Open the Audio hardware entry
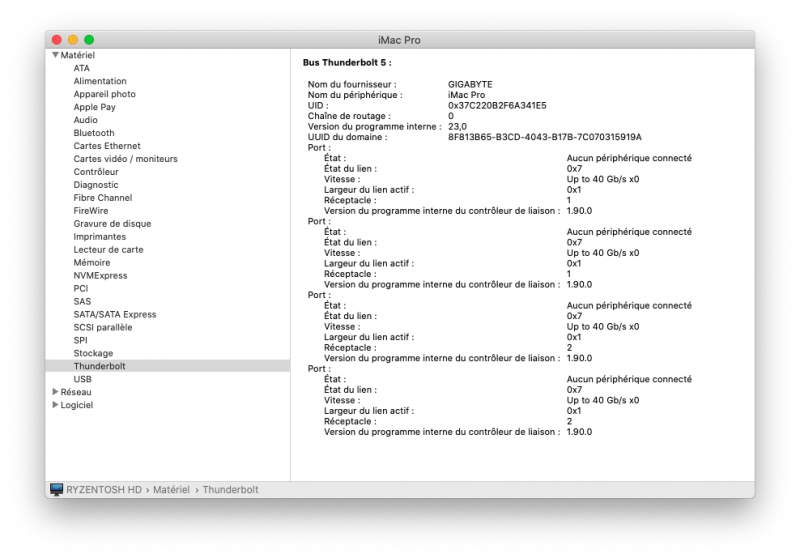Screen dimensions: 800x558 click(x=85, y=120)
